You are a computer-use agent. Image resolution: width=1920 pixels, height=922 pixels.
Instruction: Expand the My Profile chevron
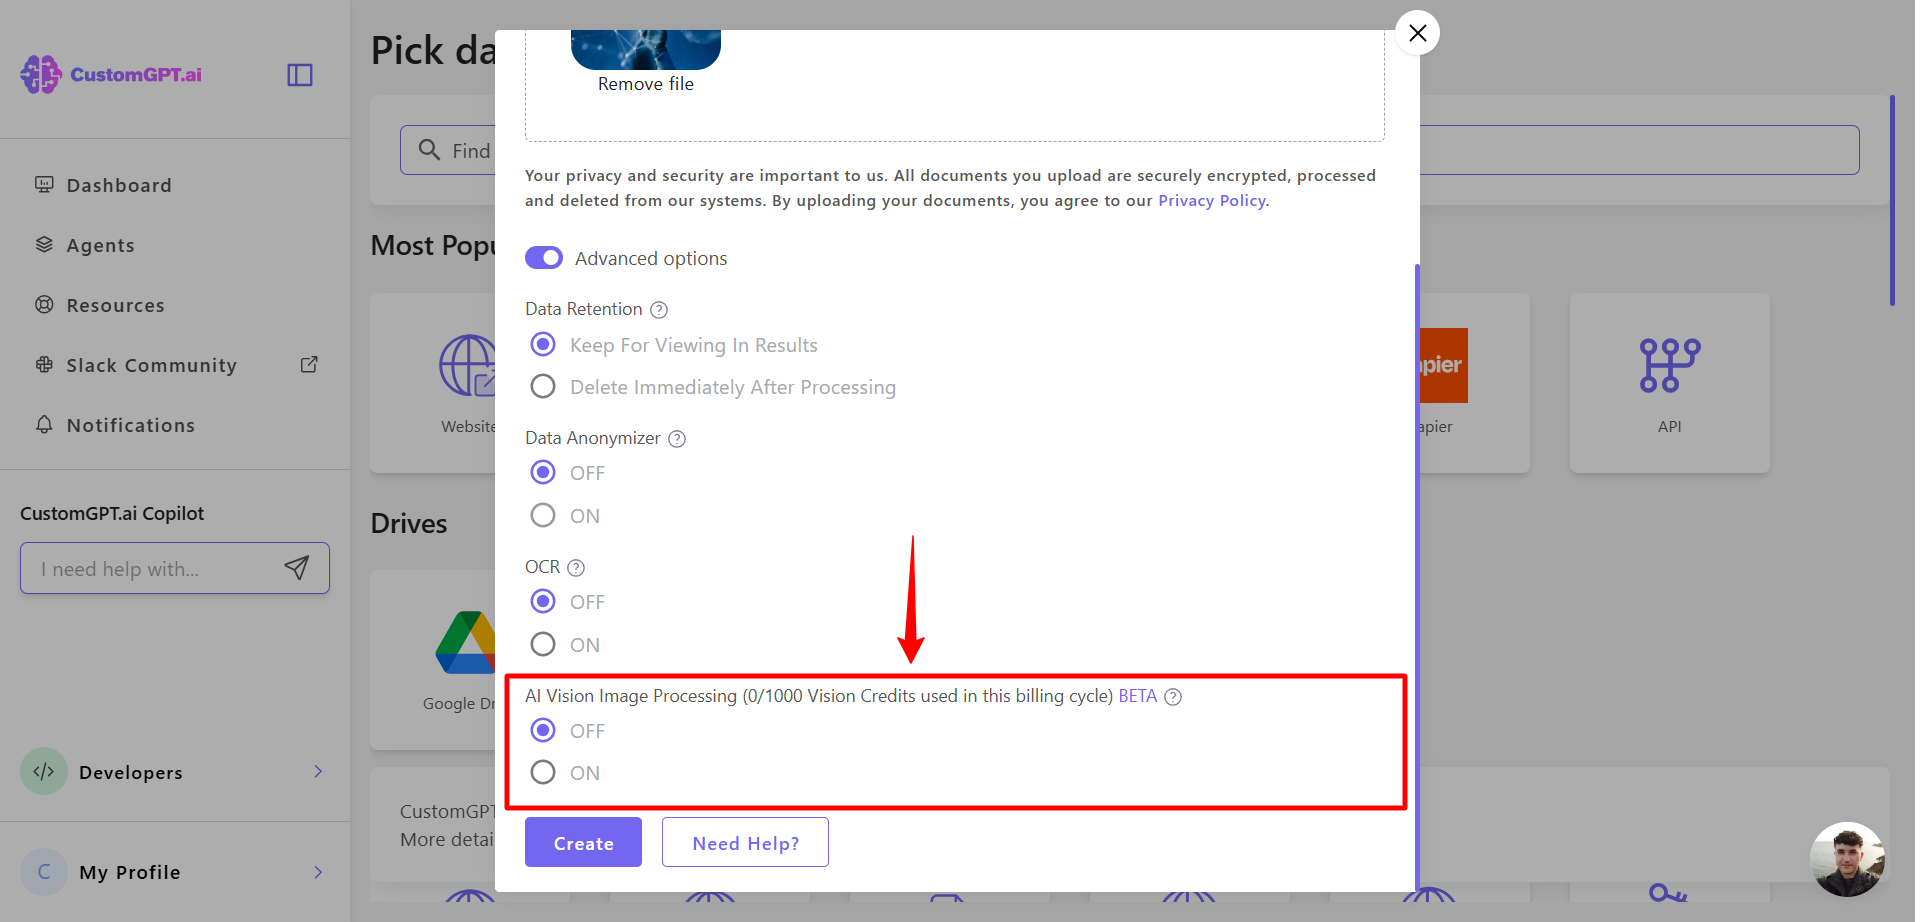pos(318,872)
